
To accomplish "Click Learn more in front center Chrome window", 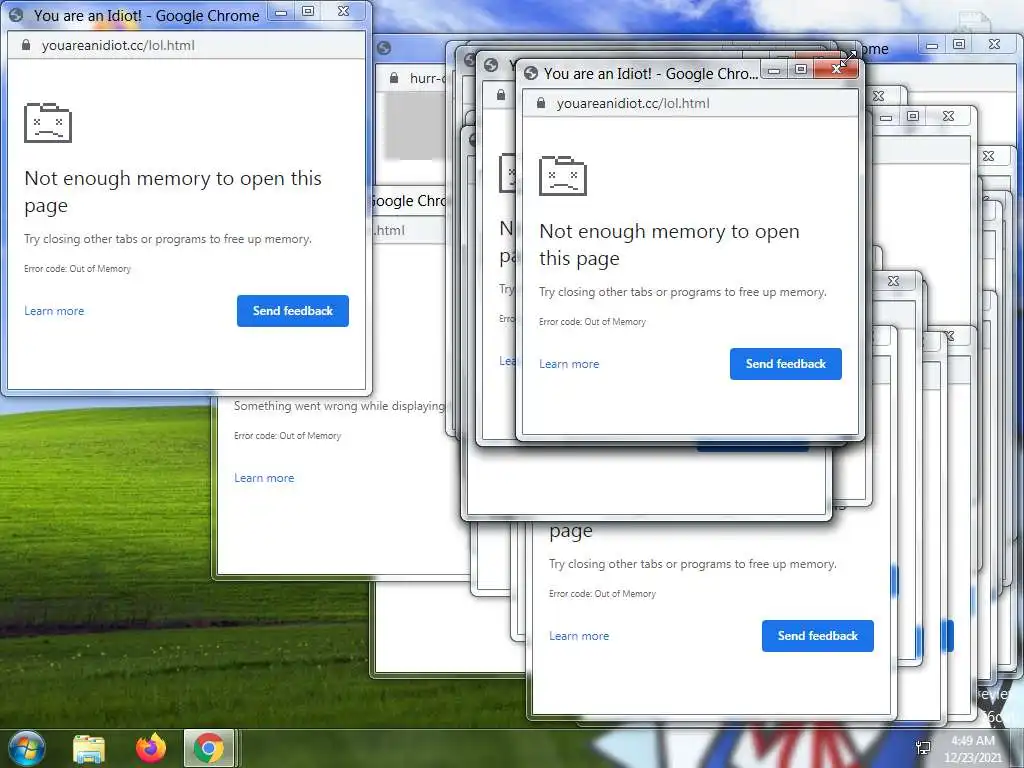I will pos(569,364).
